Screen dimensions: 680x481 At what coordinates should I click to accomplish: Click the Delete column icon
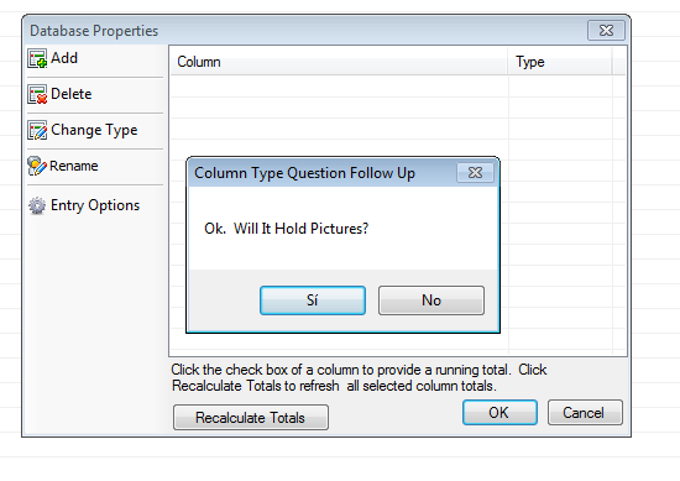tap(37, 95)
